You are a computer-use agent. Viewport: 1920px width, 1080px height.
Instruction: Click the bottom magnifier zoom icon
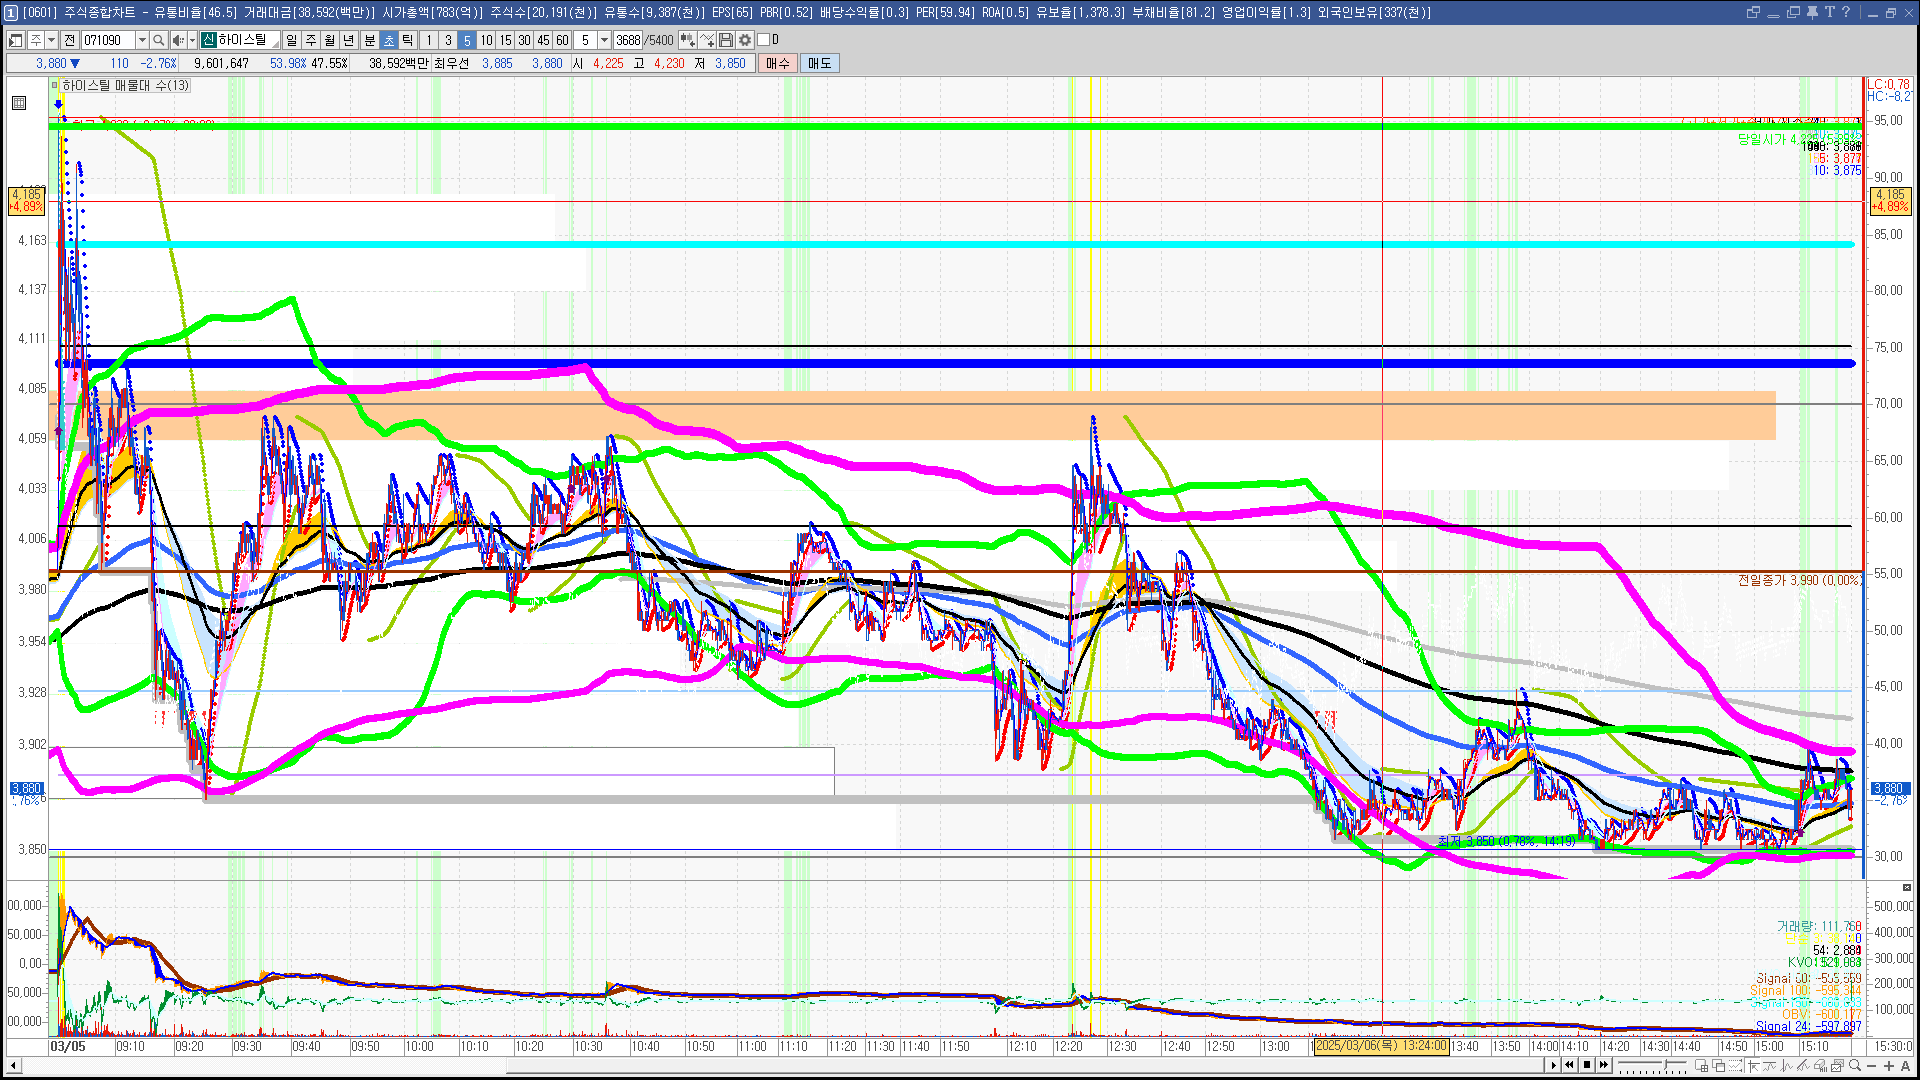(x=1855, y=1065)
